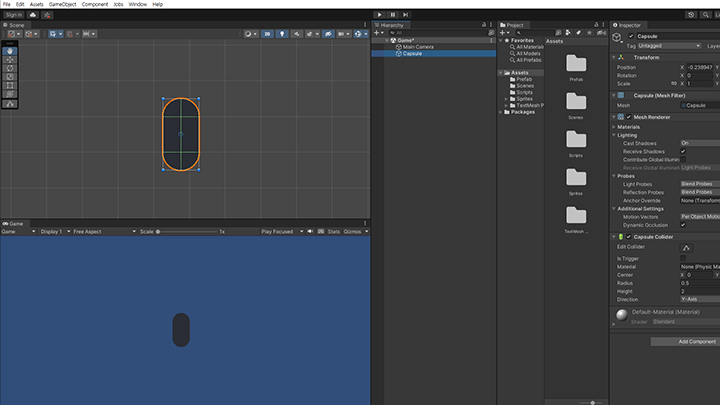Open the GameObject menu
This screenshot has width=720, height=405.
pos(62,4)
